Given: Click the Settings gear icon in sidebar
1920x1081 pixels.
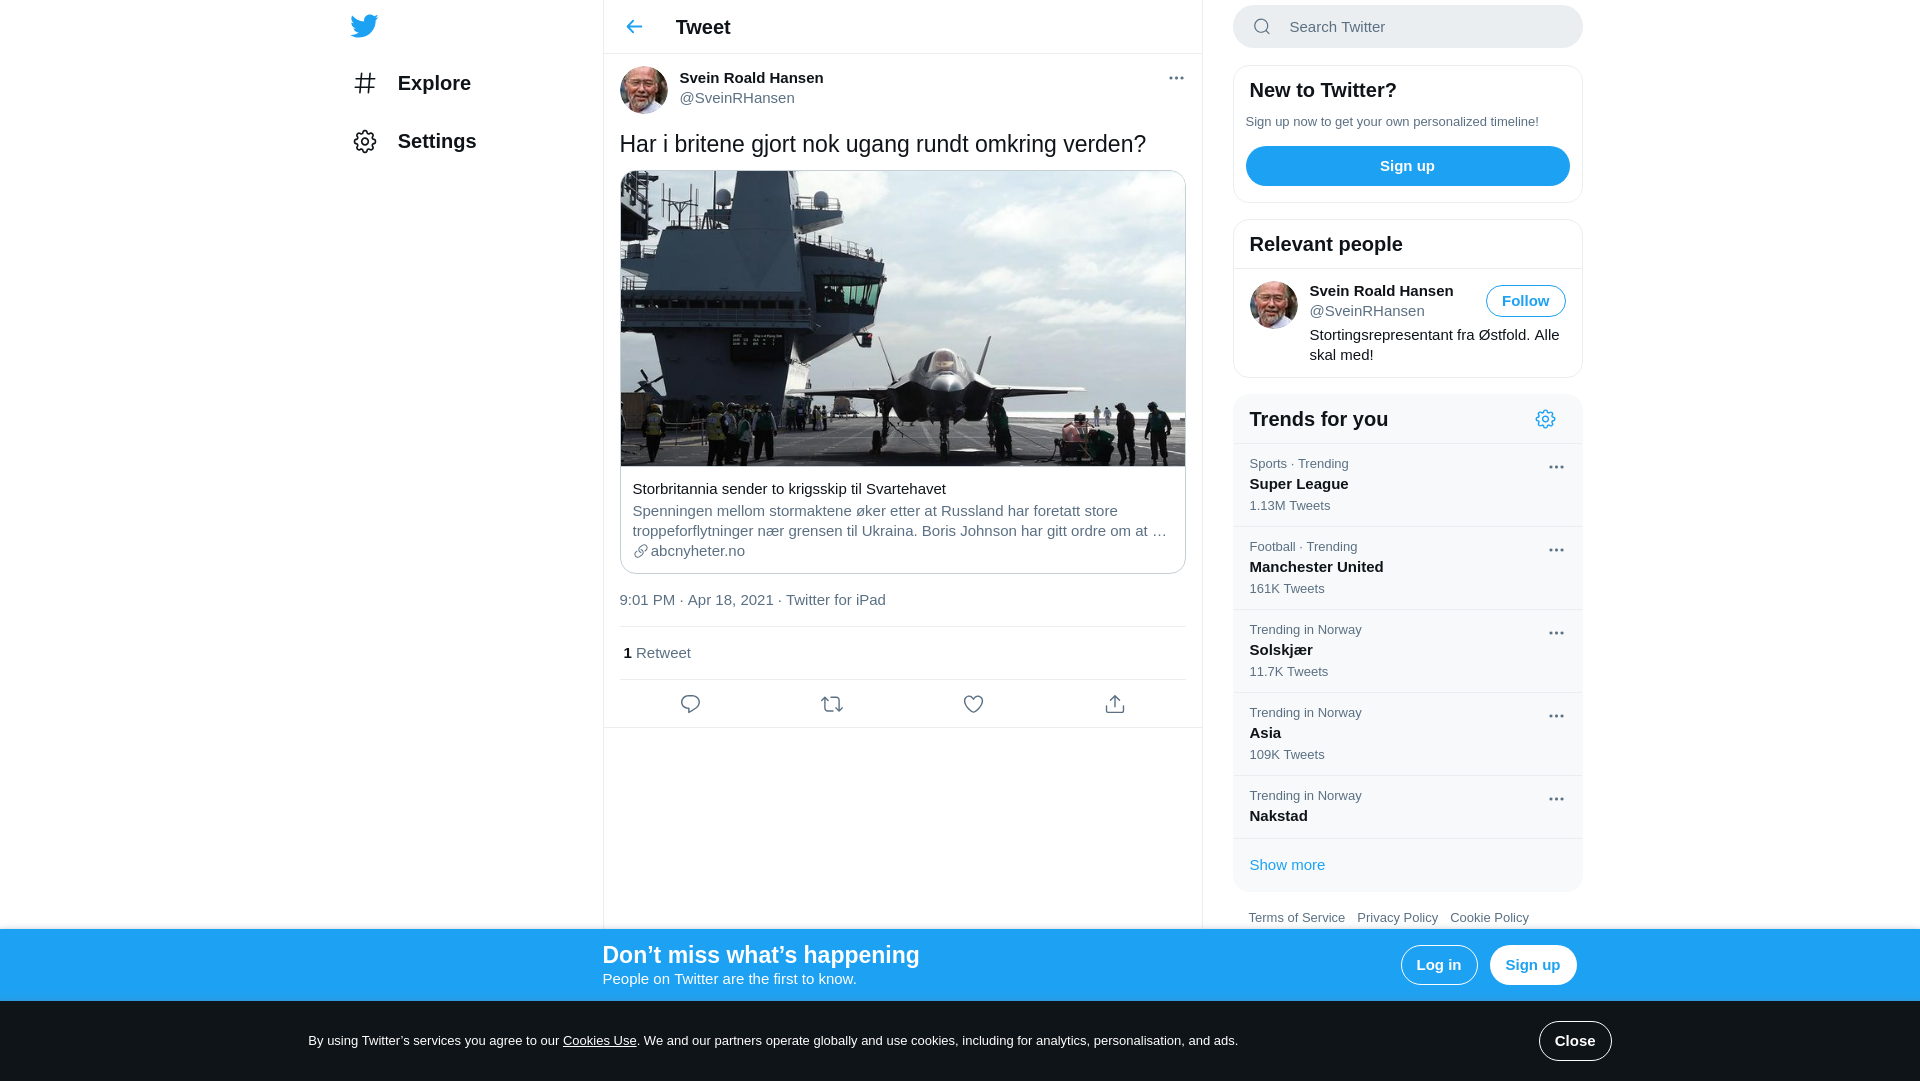Looking at the screenshot, I should coord(365,141).
